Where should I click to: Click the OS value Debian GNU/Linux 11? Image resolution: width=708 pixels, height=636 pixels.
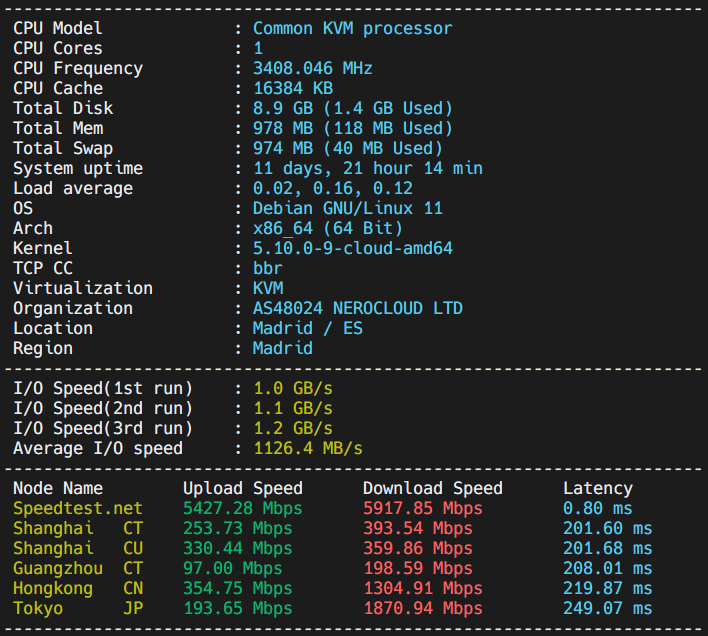[347, 208]
